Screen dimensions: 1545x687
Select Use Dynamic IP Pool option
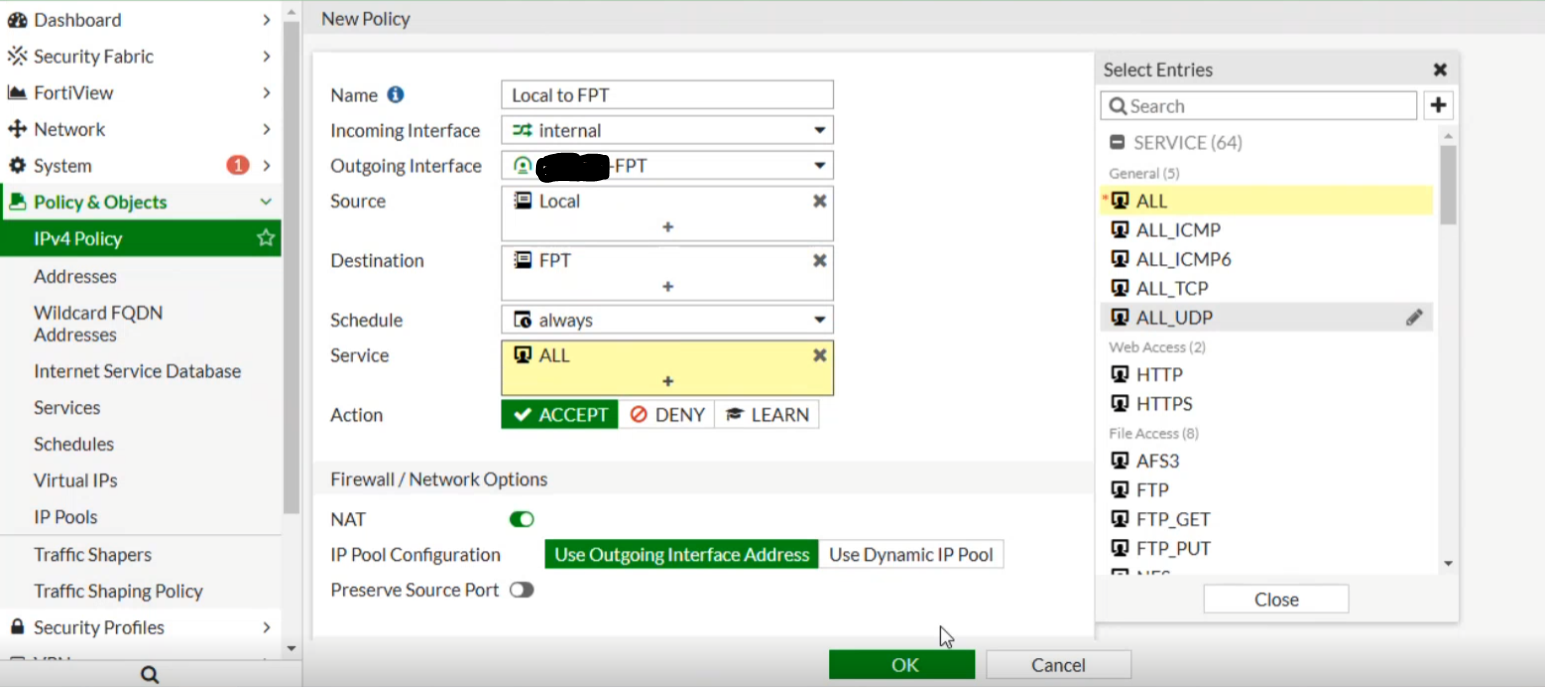(x=910, y=554)
